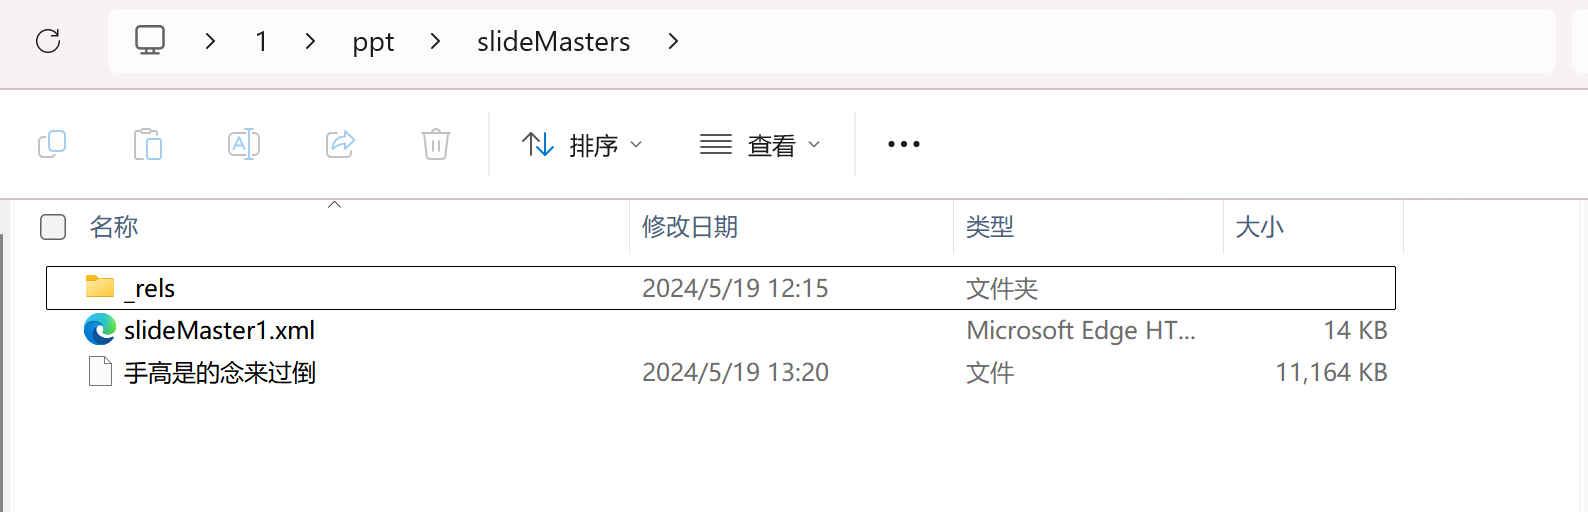Screen dimensions: 1588x512
Task: Click the copy icon in toolbar
Action: (52, 145)
